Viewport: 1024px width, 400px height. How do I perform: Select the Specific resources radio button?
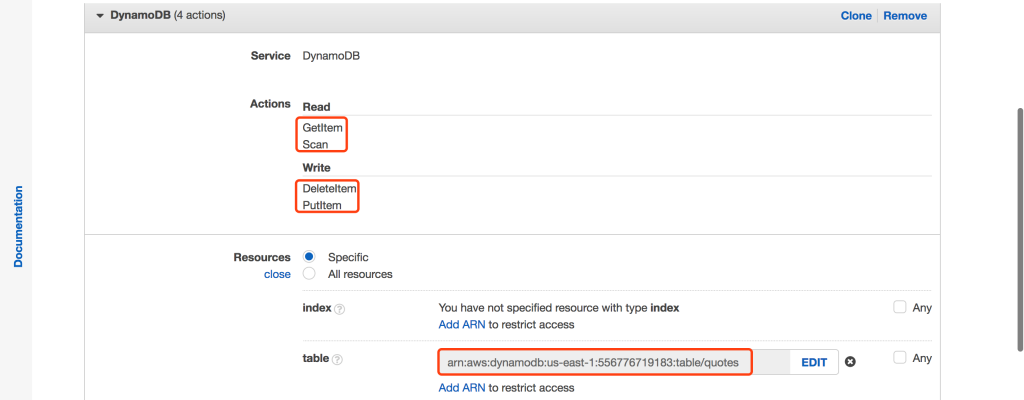[x=310, y=257]
